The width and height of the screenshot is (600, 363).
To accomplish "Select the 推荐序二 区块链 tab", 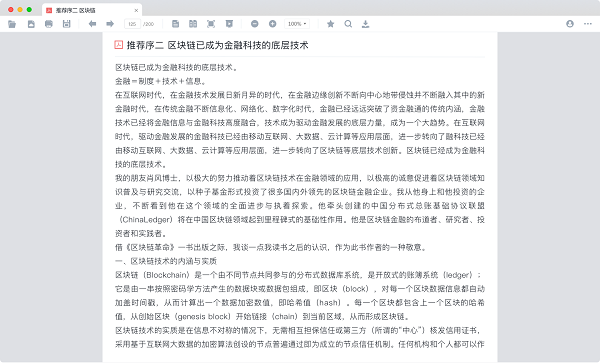I will pos(92,10).
